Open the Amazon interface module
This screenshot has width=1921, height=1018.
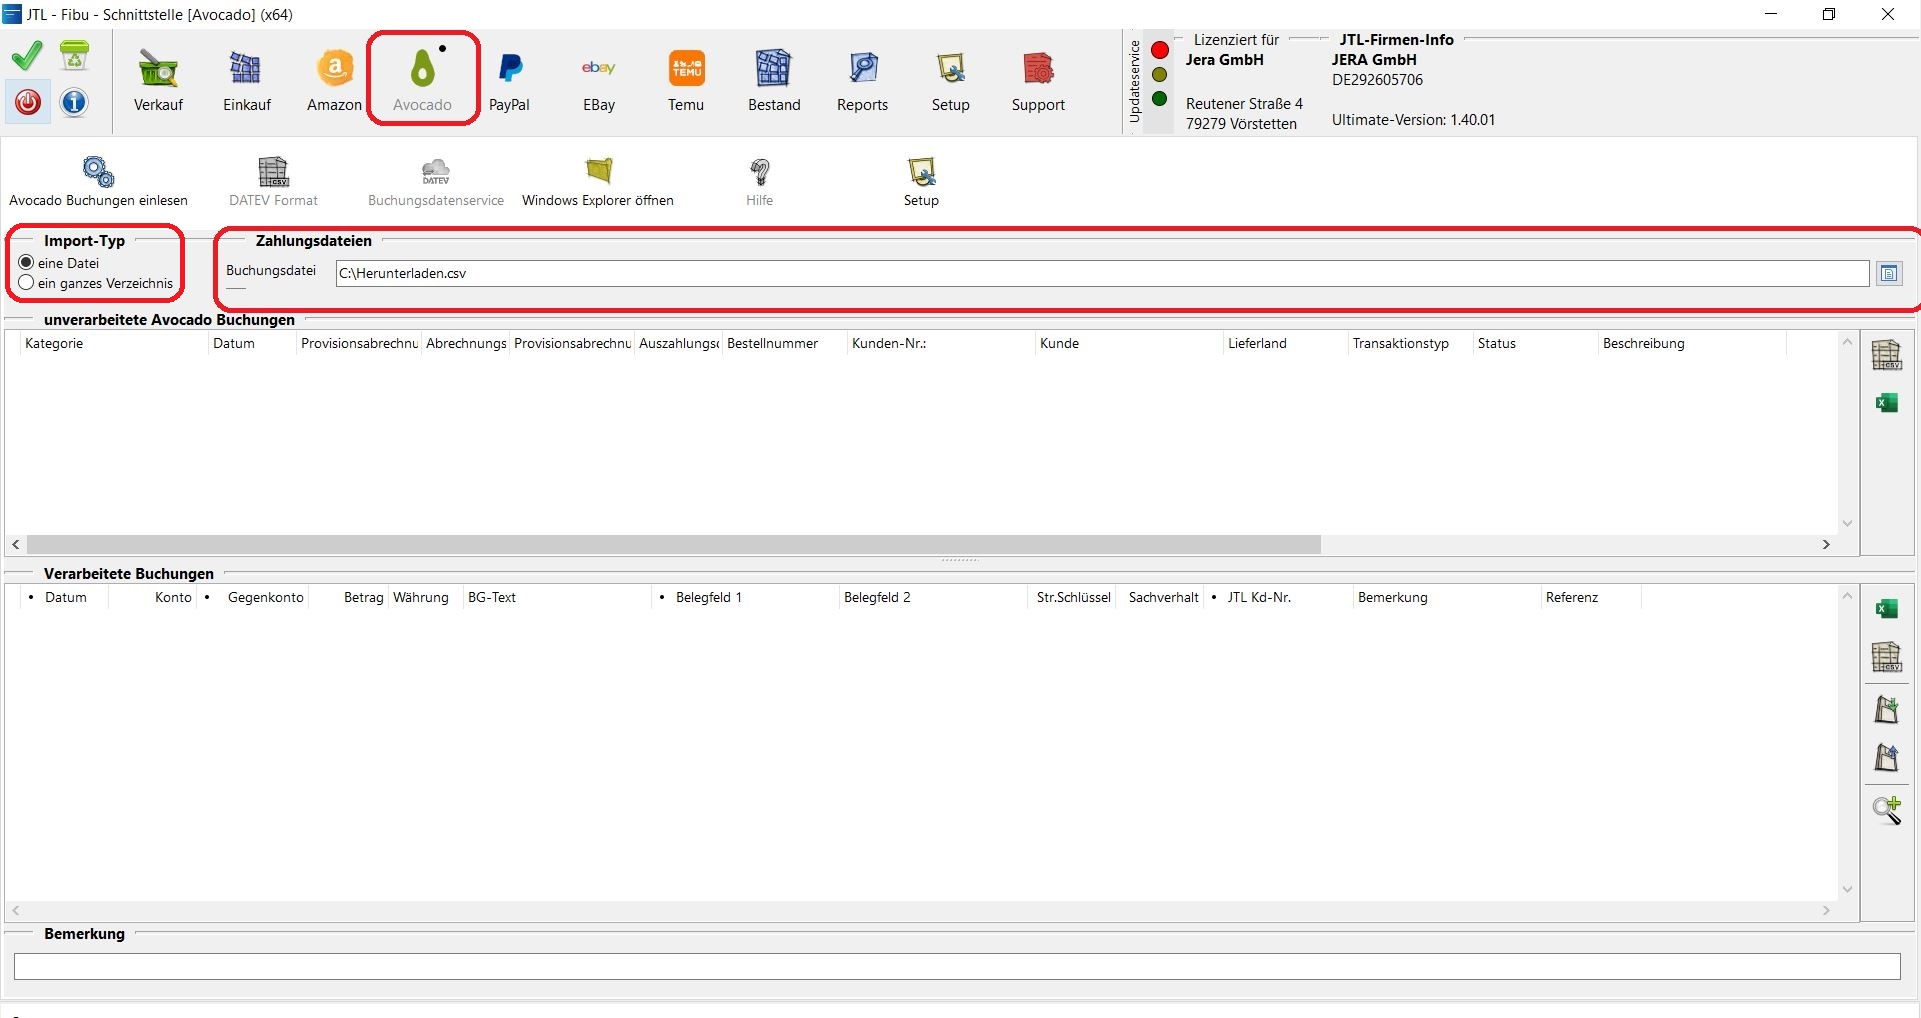click(x=334, y=80)
